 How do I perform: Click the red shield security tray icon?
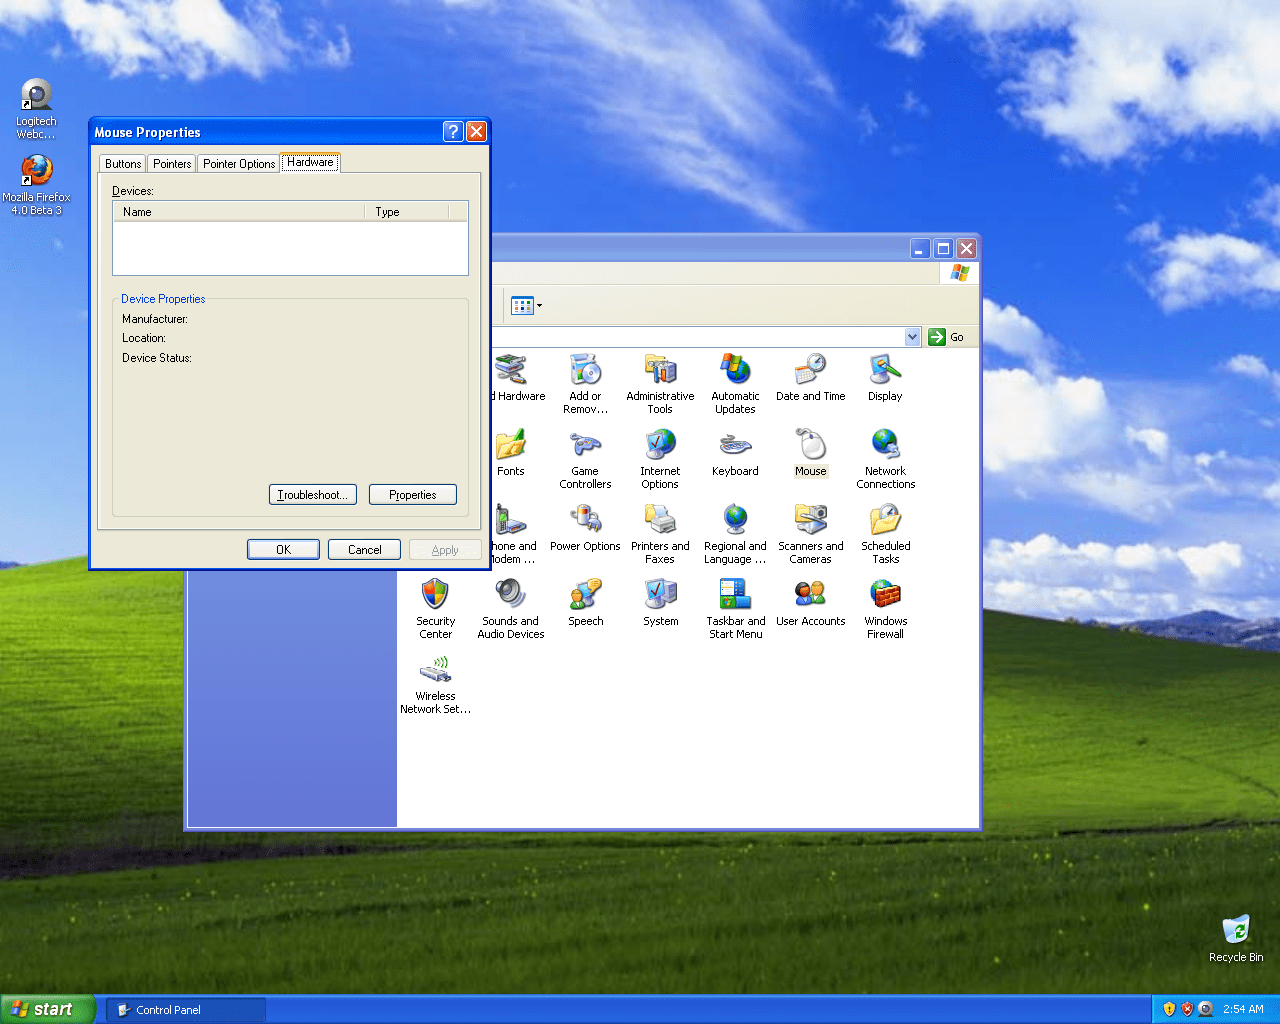[1187, 1010]
